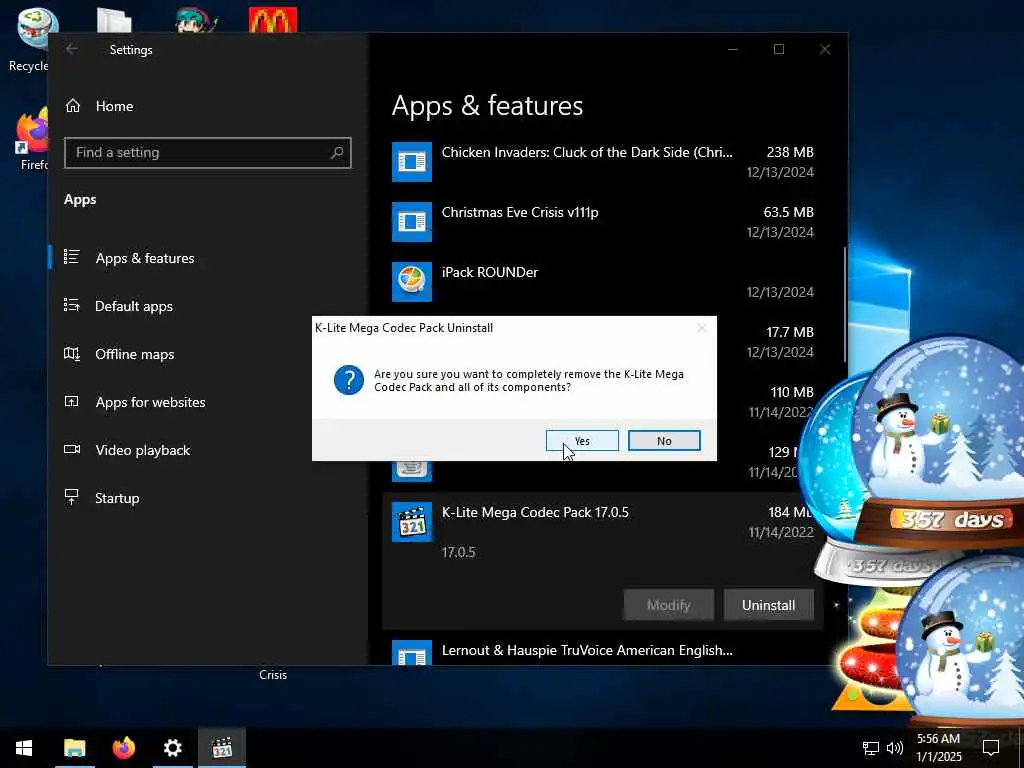Open Firefox from the taskbar
Screen dimensions: 1024x768
click(x=123, y=748)
